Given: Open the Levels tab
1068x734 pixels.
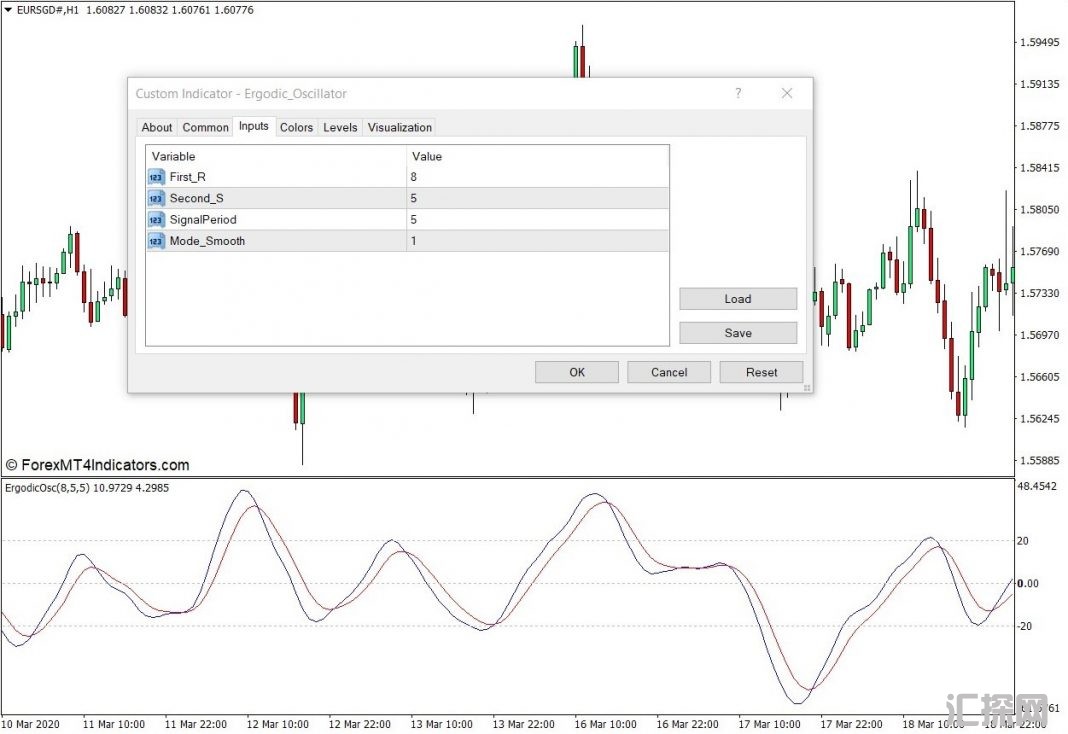Looking at the screenshot, I should (x=340, y=127).
